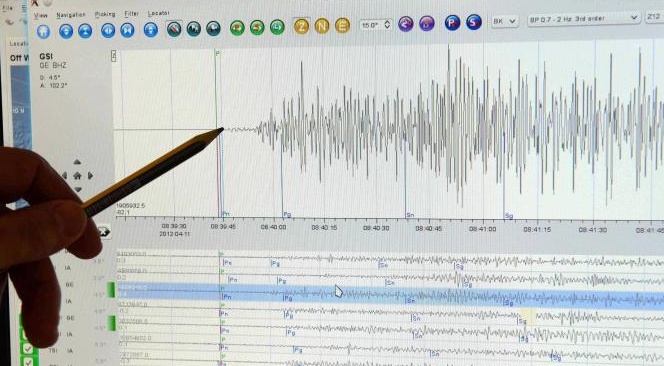Click the down arrow in navigation pad
Image resolution: width=664 pixels, height=366 pixels.
pos(77,189)
